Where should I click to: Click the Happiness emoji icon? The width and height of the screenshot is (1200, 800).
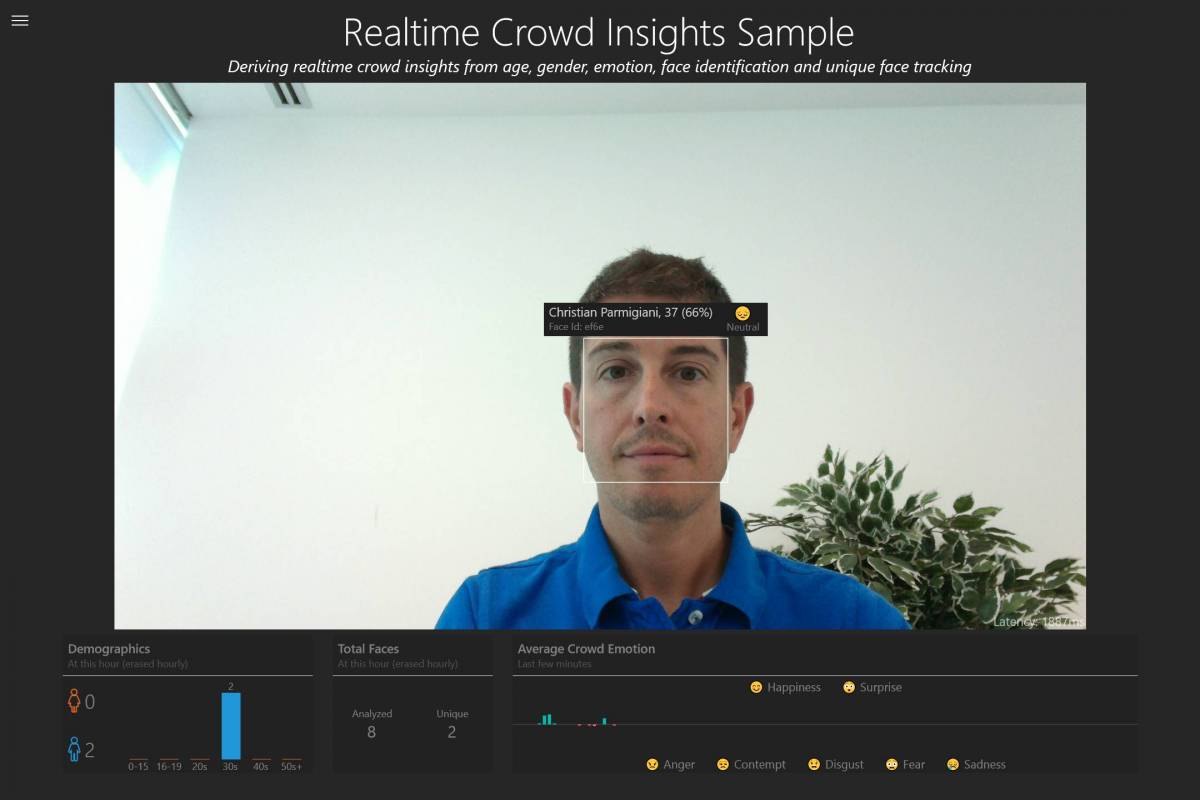click(756, 688)
